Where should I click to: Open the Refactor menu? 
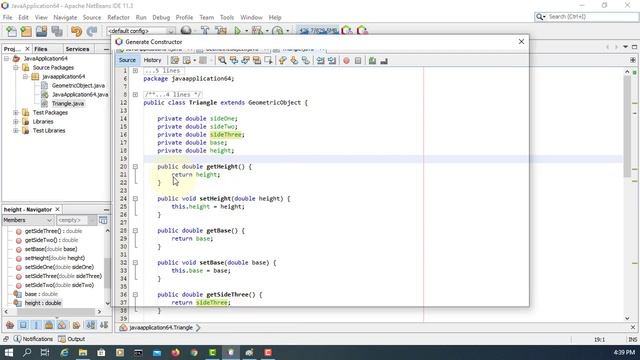[118, 17]
